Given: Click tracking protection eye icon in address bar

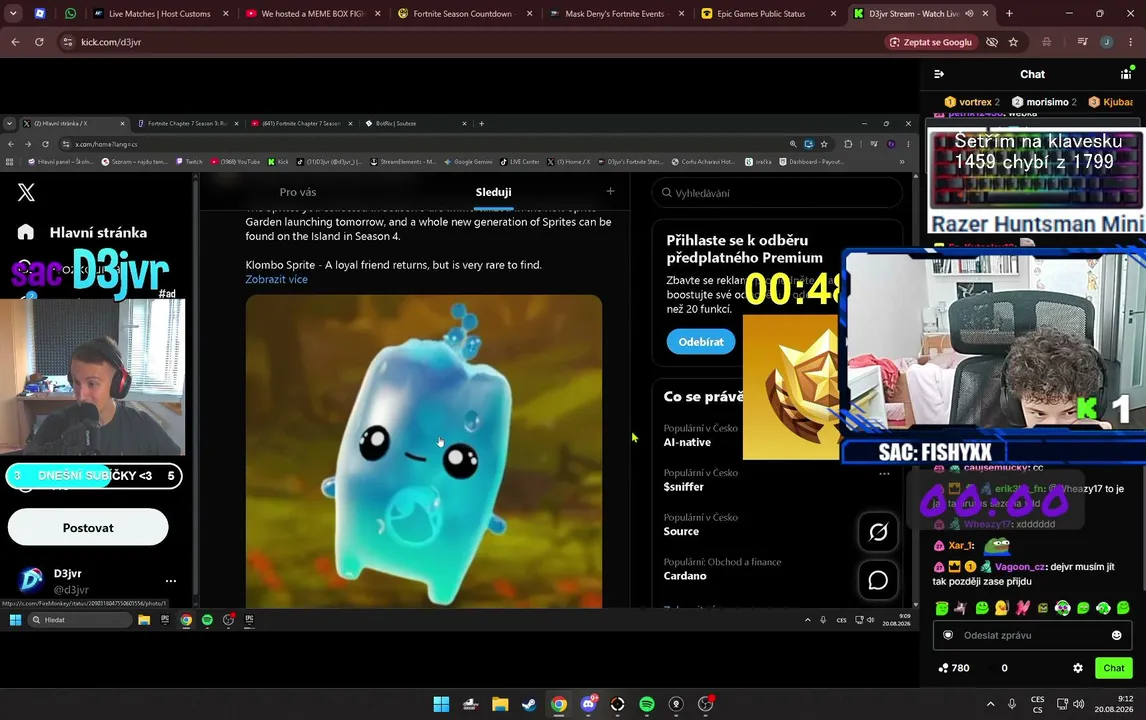Looking at the screenshot, I should pyautogui.click(x=992, y=42).
